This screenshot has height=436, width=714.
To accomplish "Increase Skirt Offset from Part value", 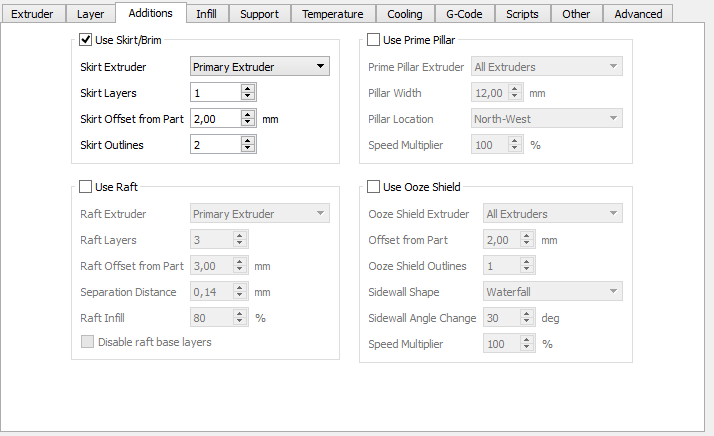I will pos(248,115).
